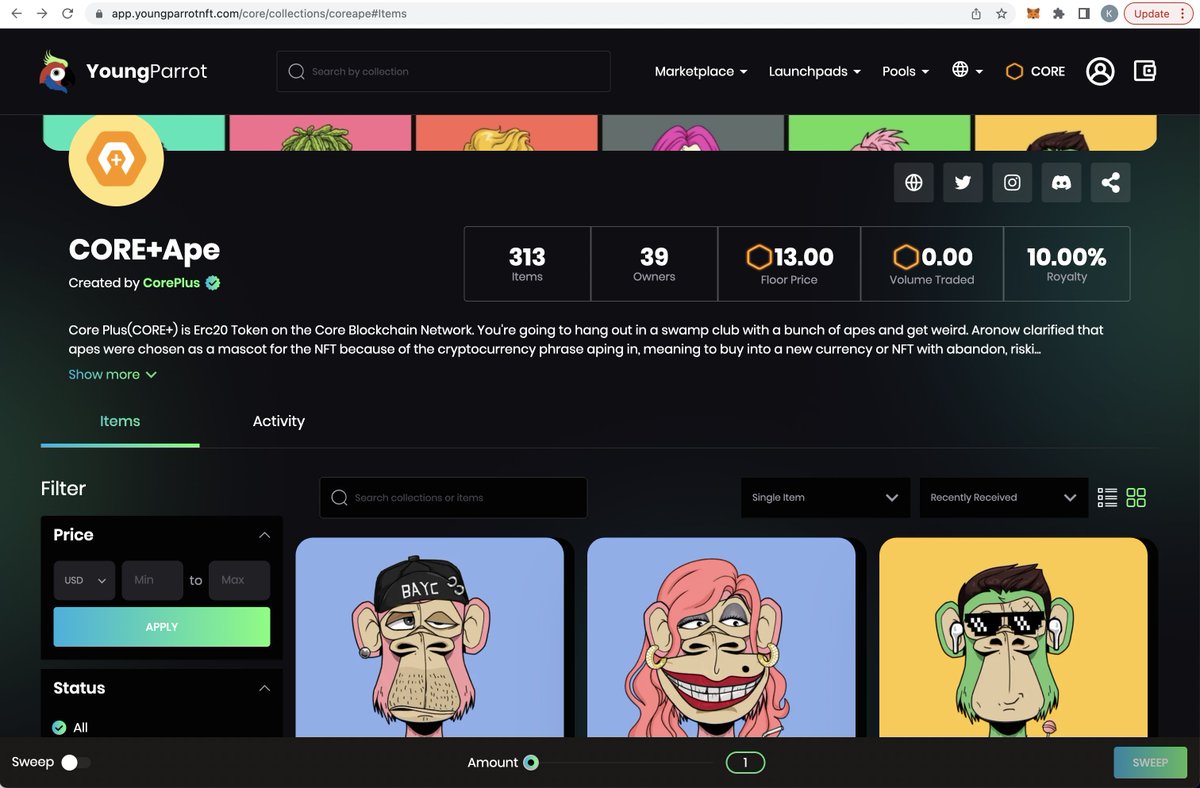Click the 0.00 Volume Traded stat
Image resolution: width=1200 pixels, height=788 pixels.
click(932, 264)
